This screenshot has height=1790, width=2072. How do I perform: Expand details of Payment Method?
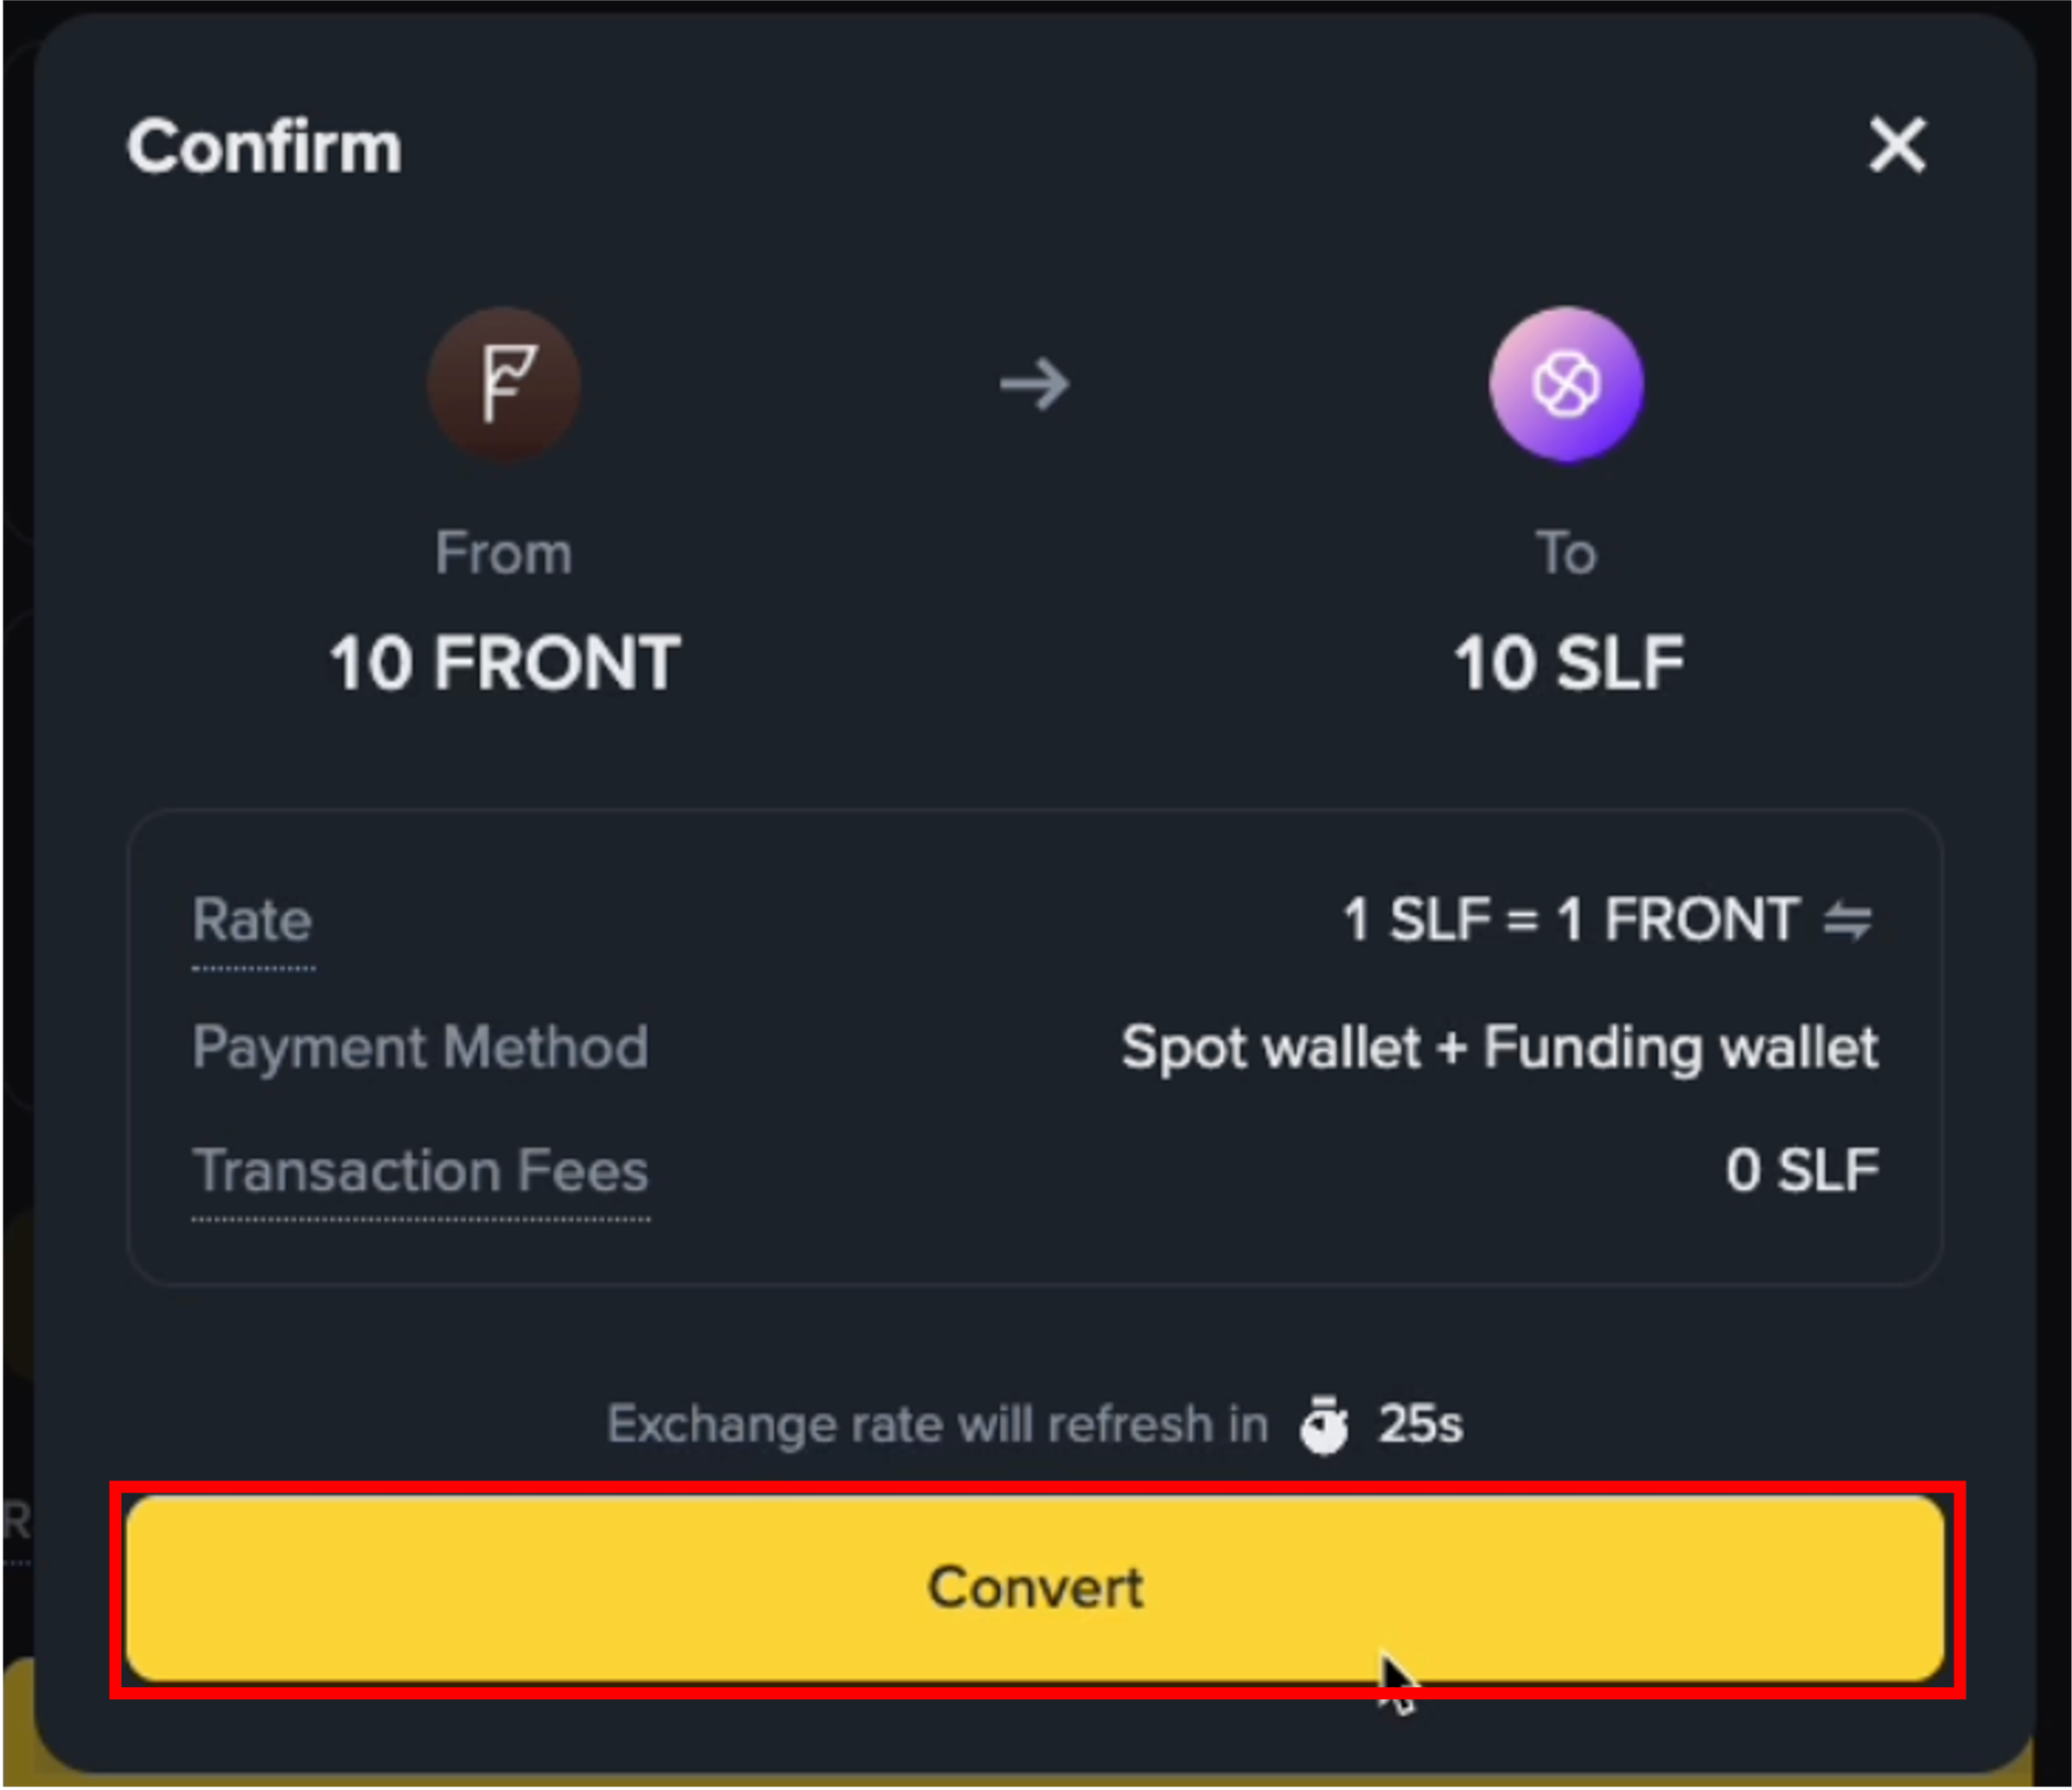pyautogui.click(x=420, y=1048)
